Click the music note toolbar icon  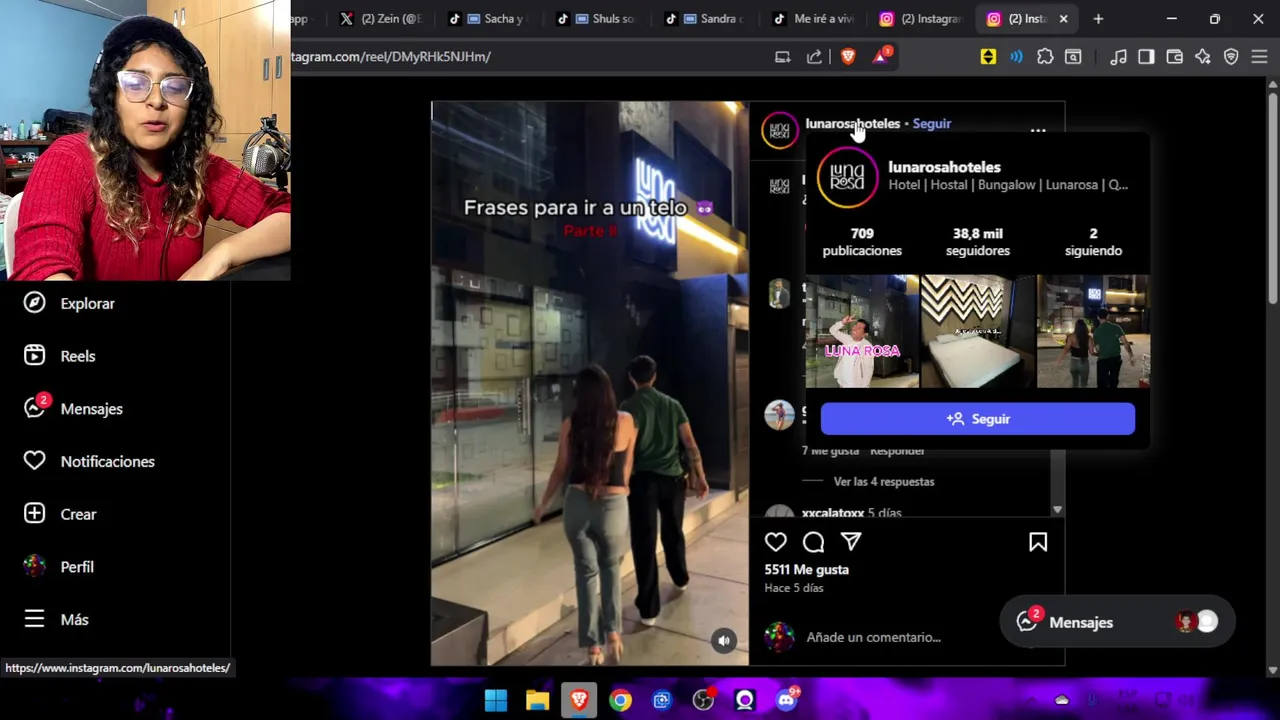1118,57
